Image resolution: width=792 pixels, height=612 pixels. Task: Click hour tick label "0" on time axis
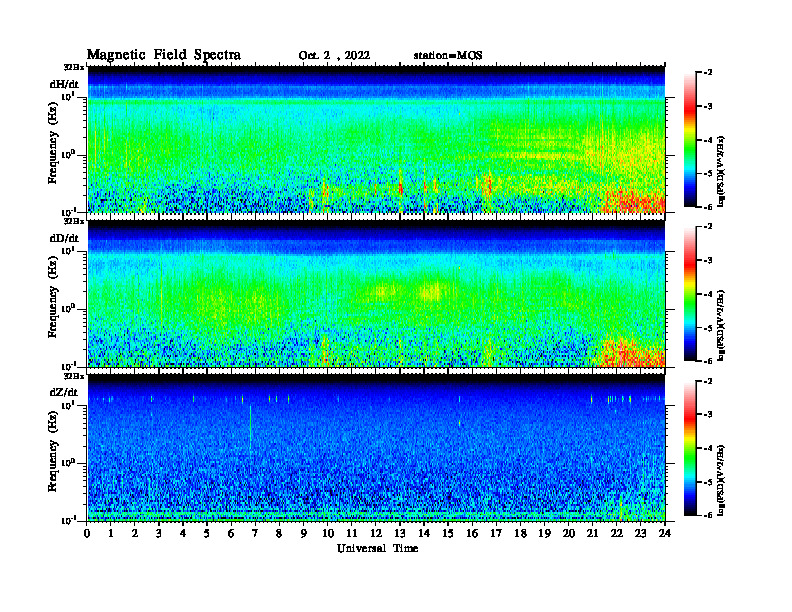pos(87,534)
